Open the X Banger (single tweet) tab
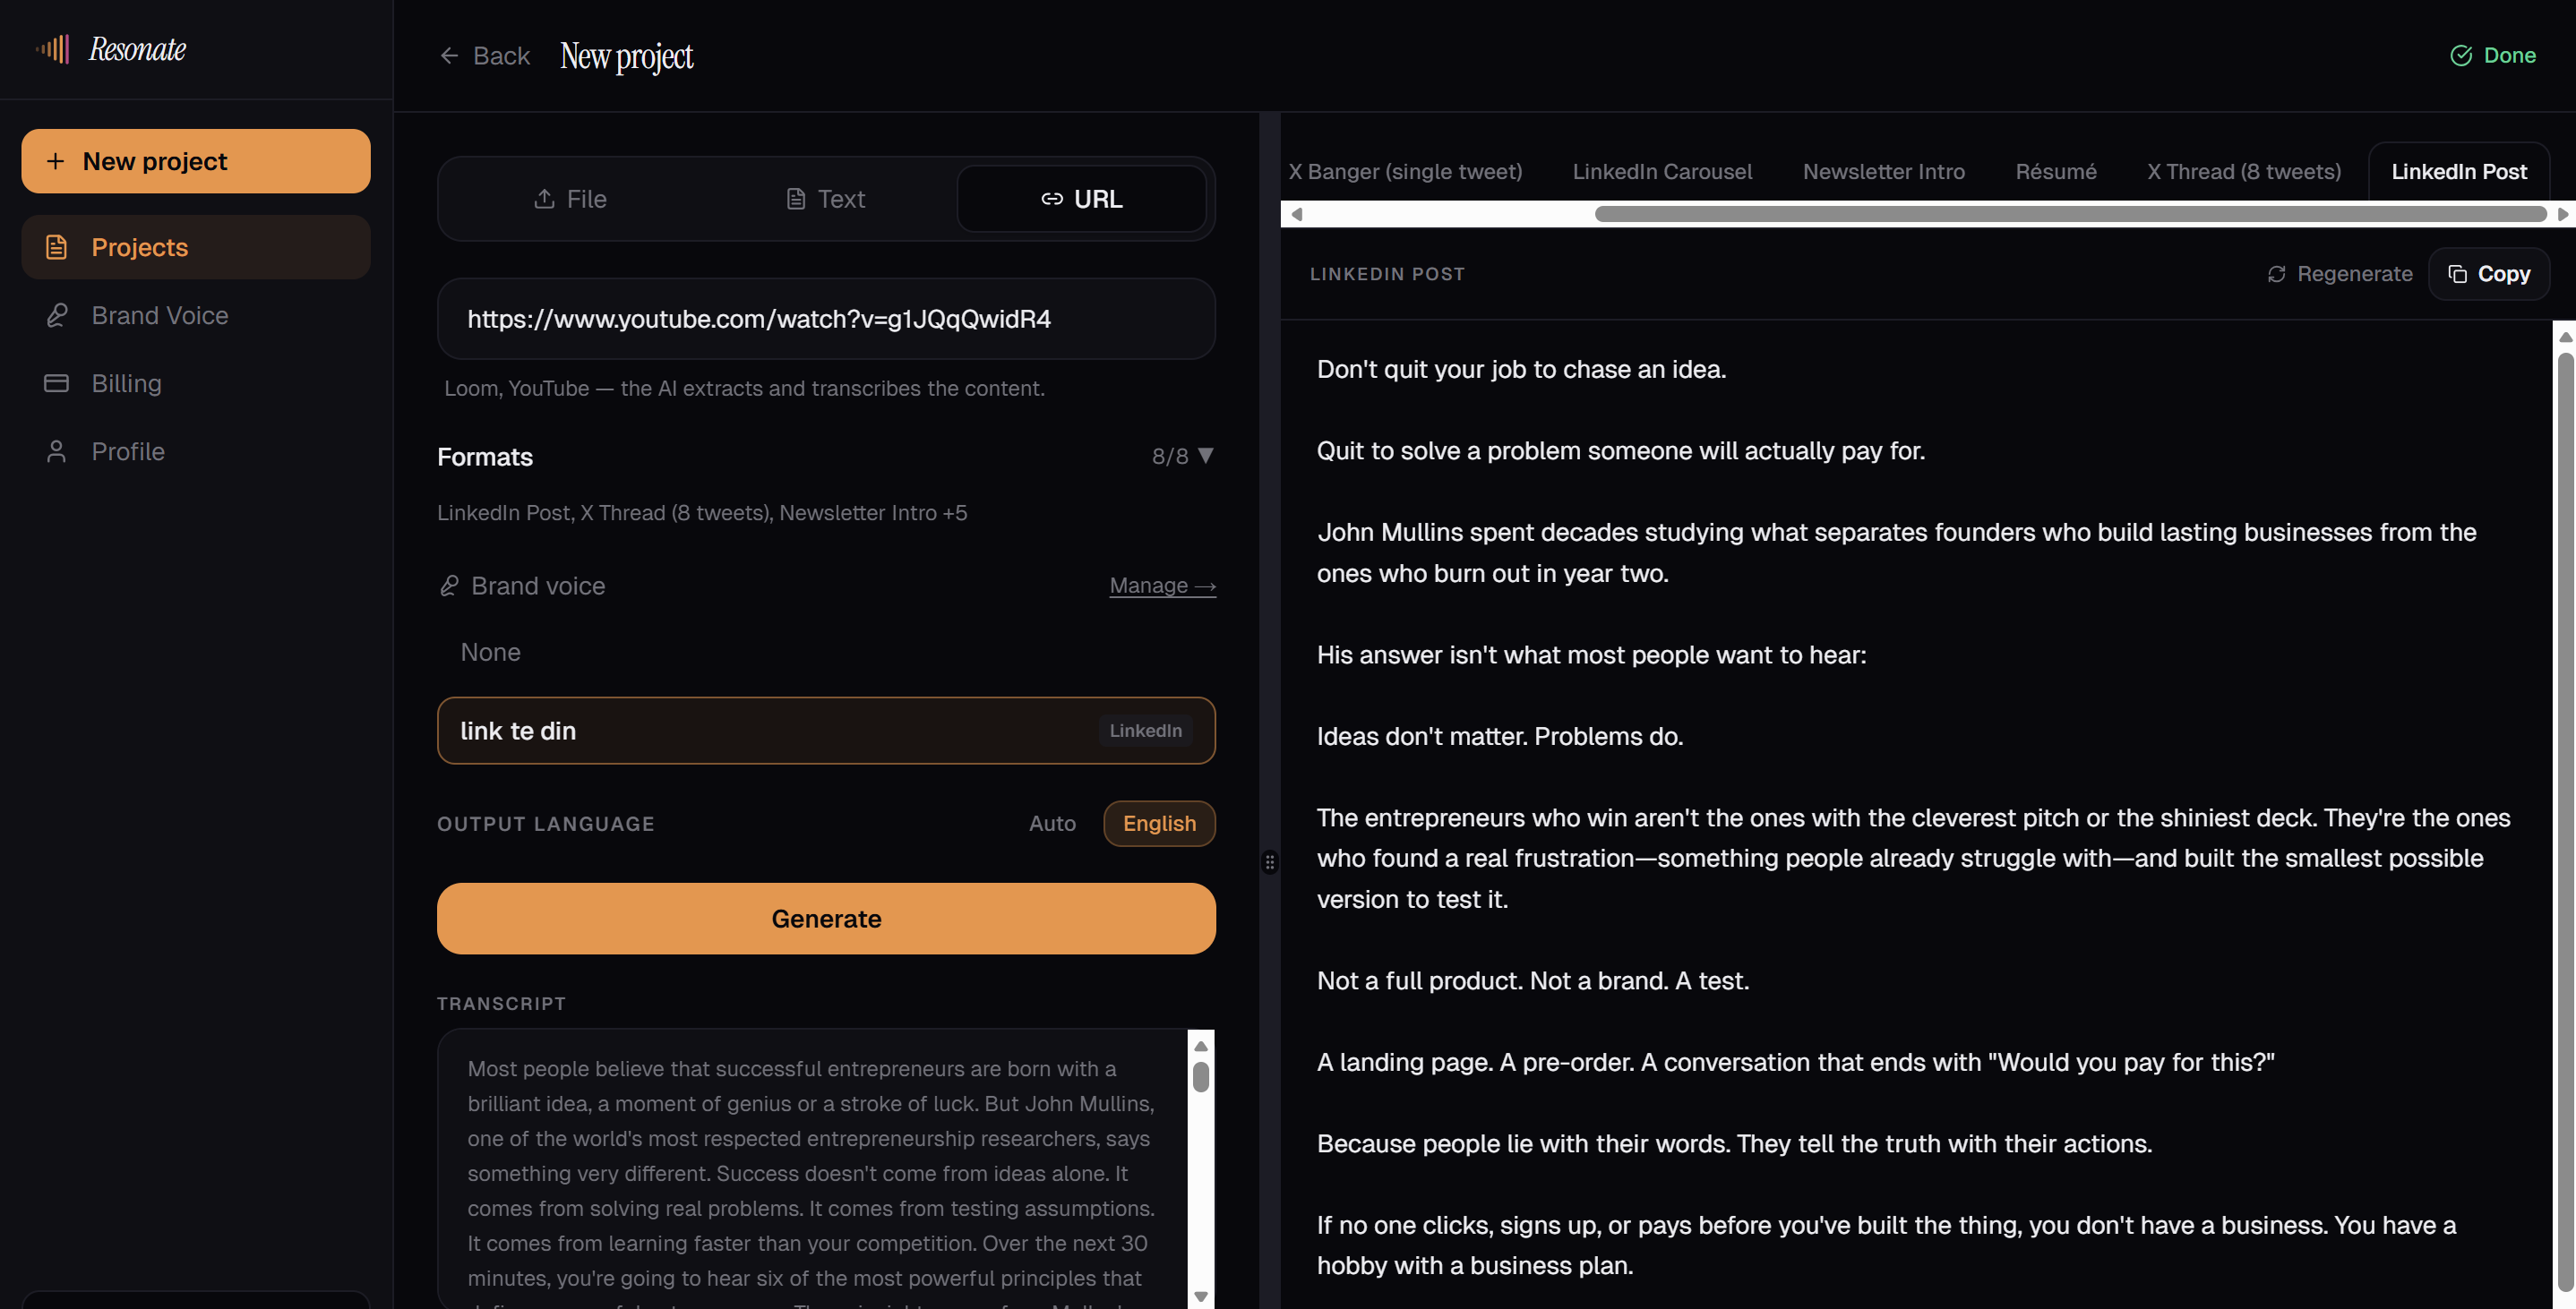The width and height of the screenshot is (2576, 1309). 1405,172
